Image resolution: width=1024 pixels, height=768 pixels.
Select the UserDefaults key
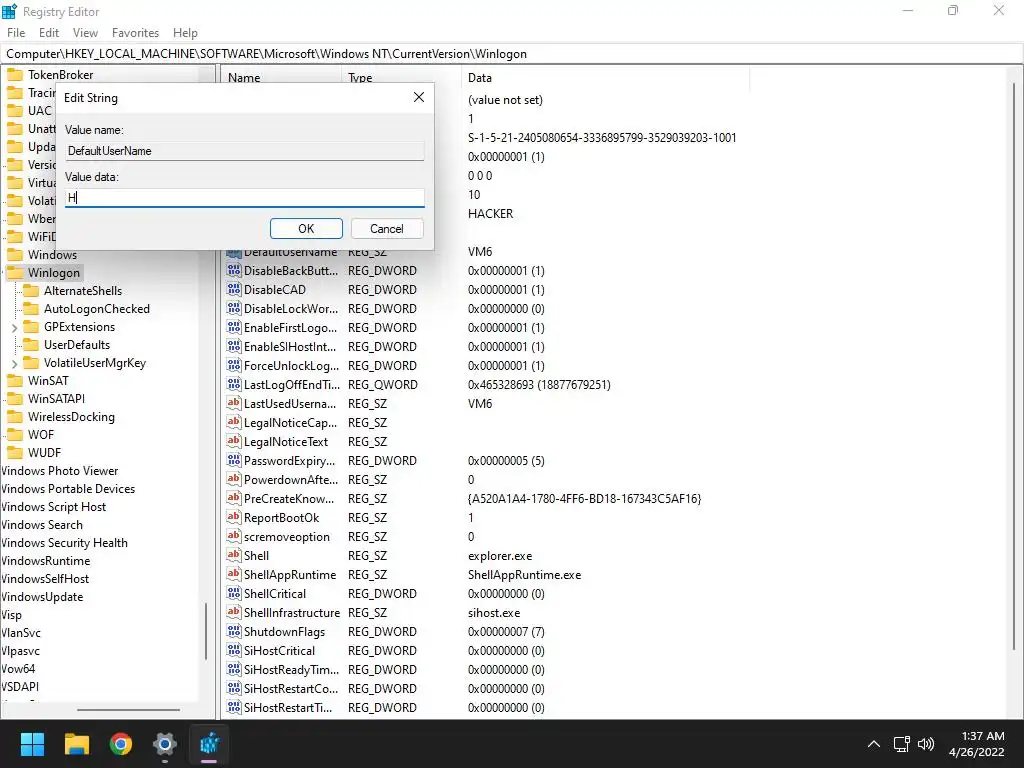coord(77,345)
